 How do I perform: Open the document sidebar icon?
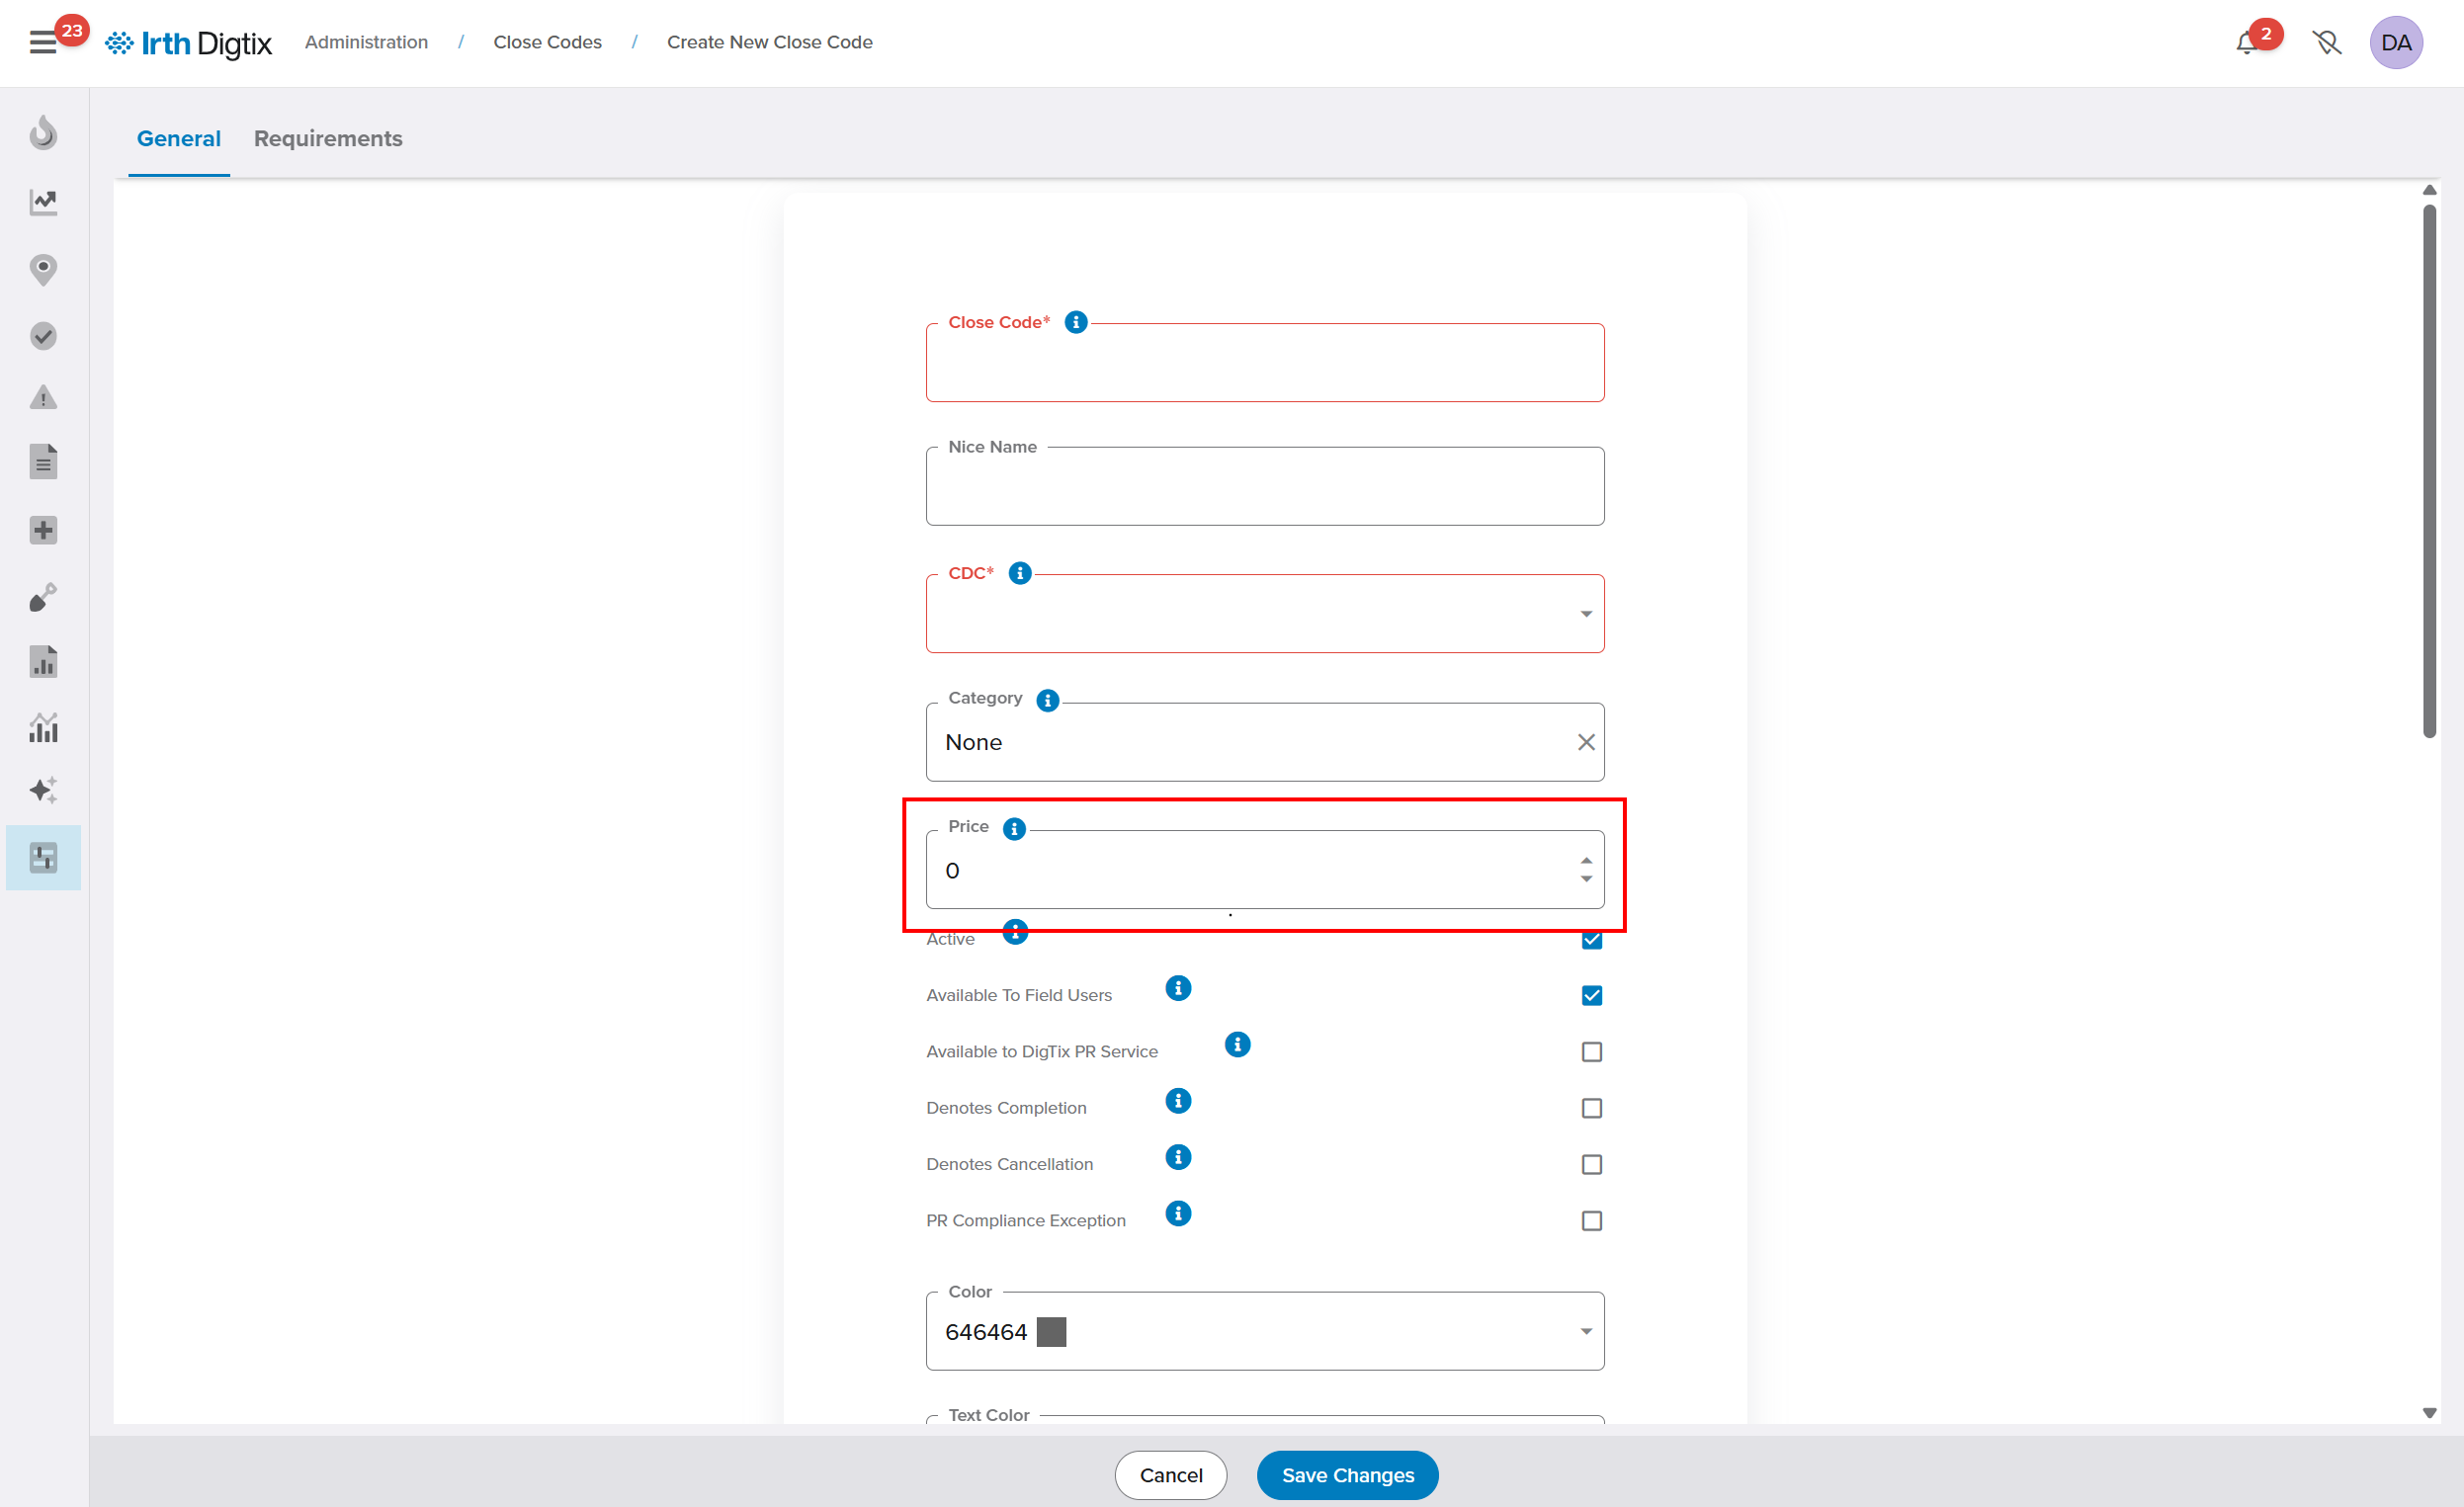[43, 462]
